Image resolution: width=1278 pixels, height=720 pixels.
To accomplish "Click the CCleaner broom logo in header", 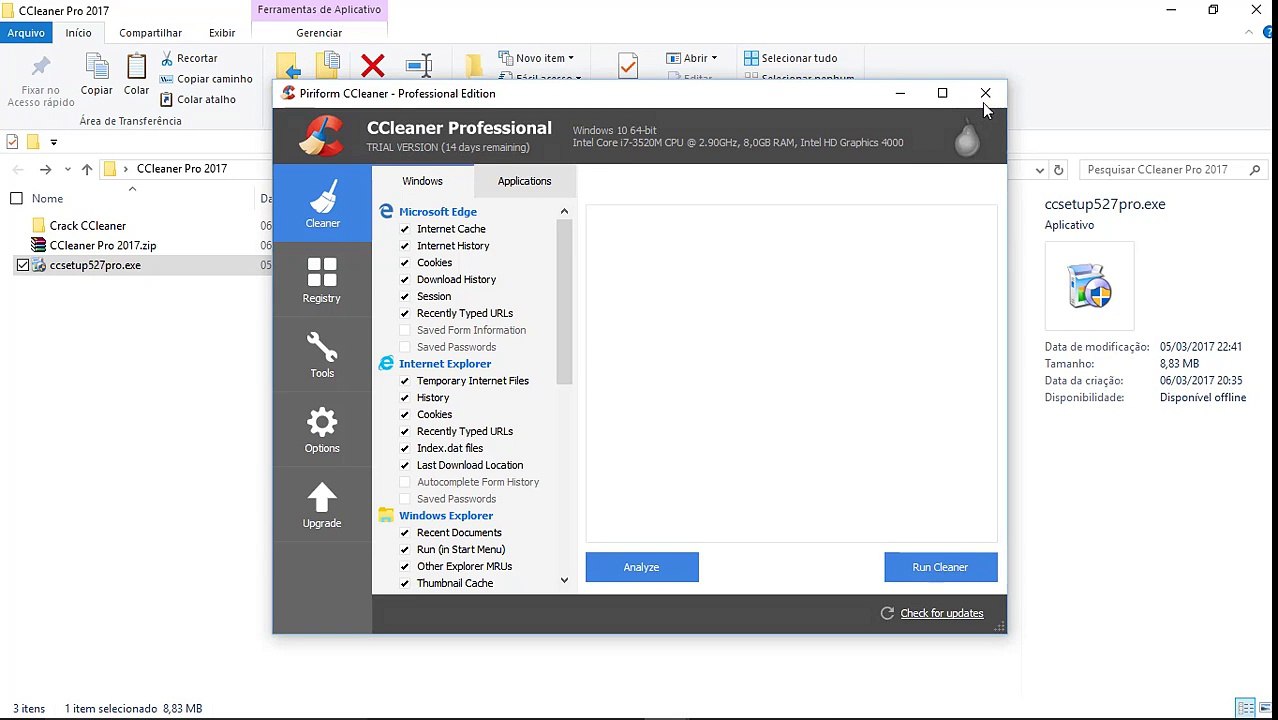I will [x=321, y=136].
